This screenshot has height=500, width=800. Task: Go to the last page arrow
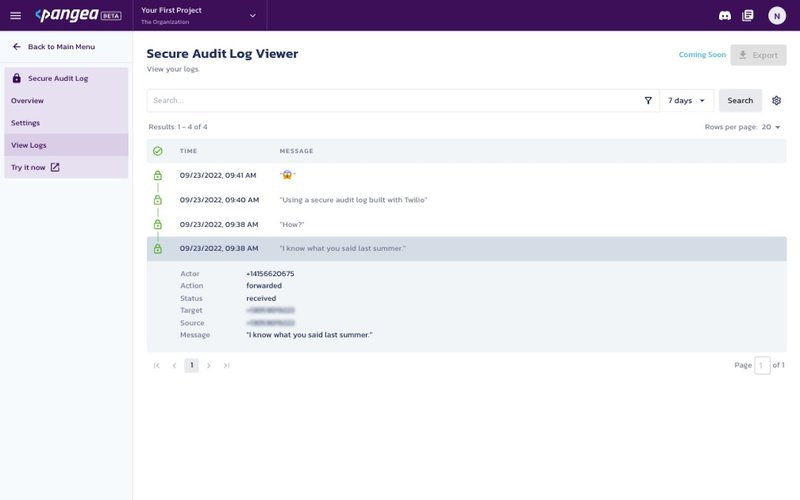point(227,366)
